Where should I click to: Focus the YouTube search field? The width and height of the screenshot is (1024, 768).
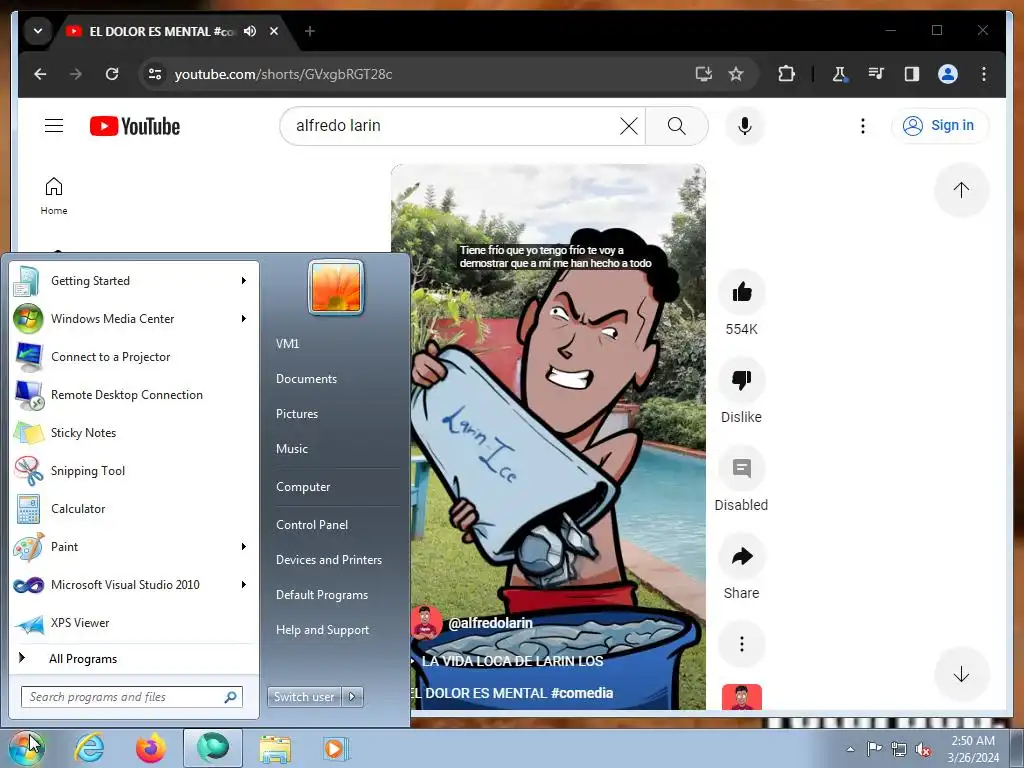click(454, 125)
